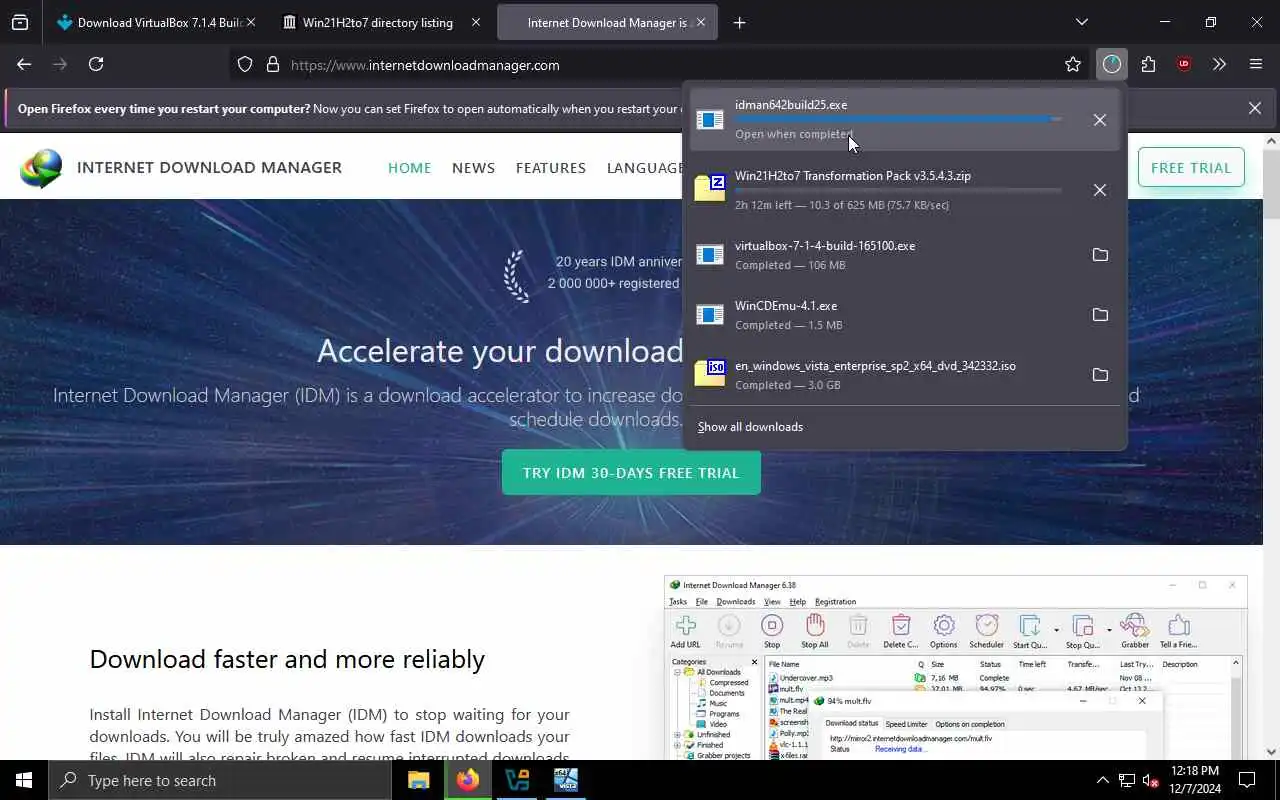Click the Win21H2to7 zip download progress bar
Viewport: 1280px width, 800px height.
(x=898, y=190)
